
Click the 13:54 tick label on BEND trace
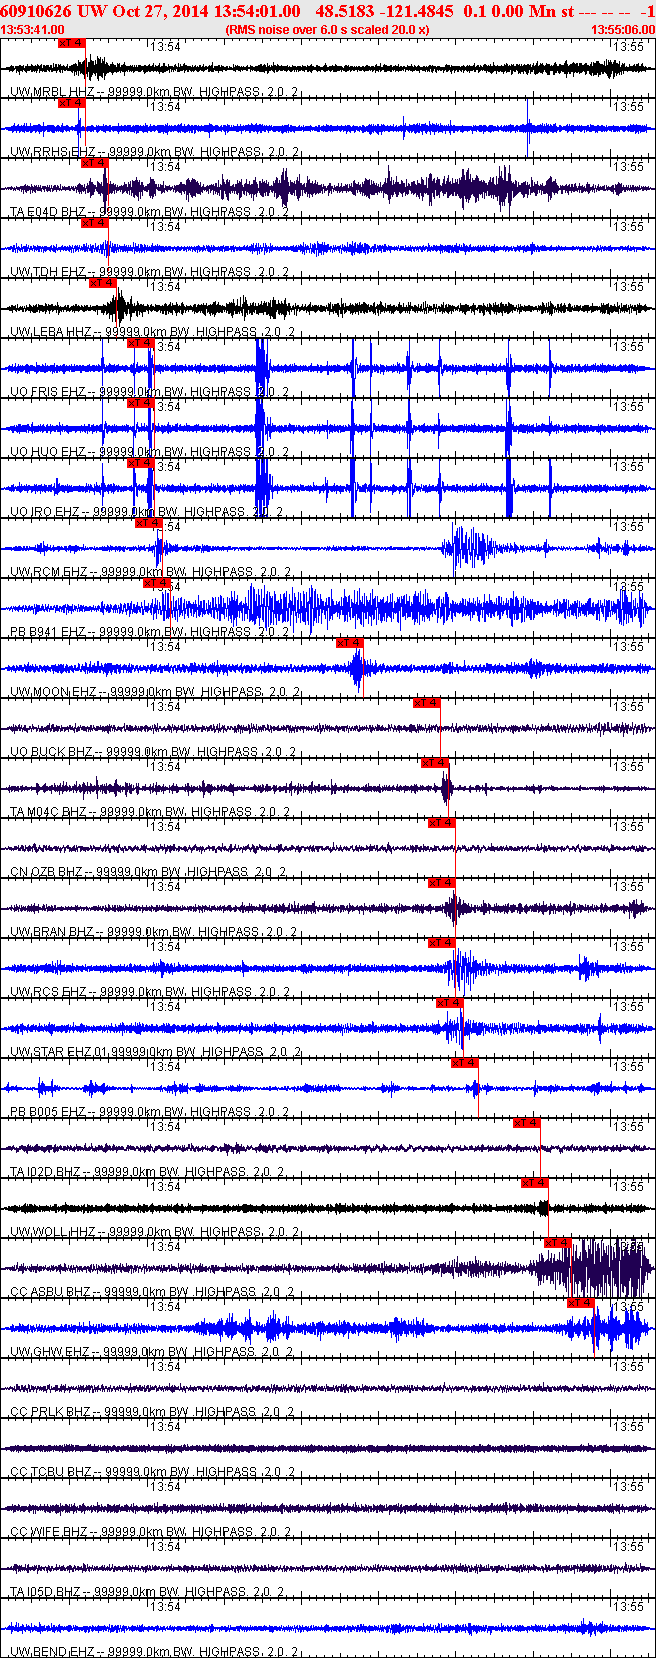[x=165, y=1607]
